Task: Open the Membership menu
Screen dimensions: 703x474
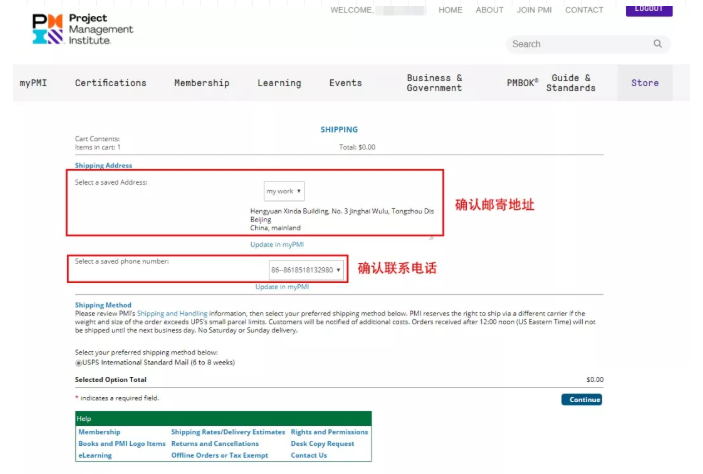Action: click(201, 83)
